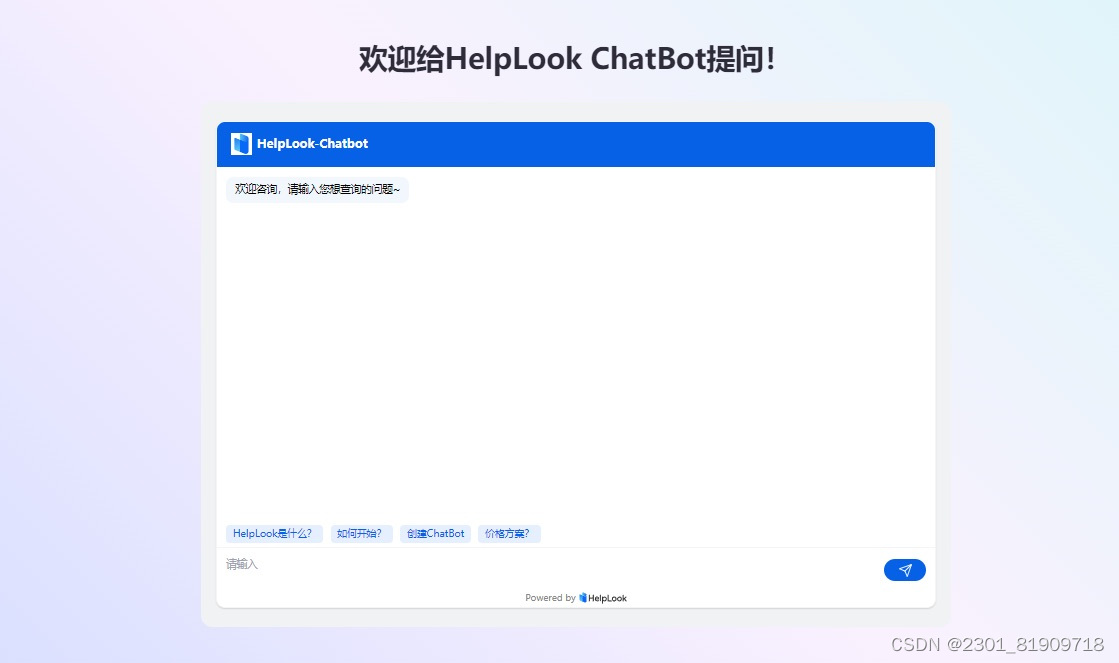Viewport: 1119px width, 663px height.
Task: Select the HelpLook是什么? quick question chip
Action: click(274, 533)
